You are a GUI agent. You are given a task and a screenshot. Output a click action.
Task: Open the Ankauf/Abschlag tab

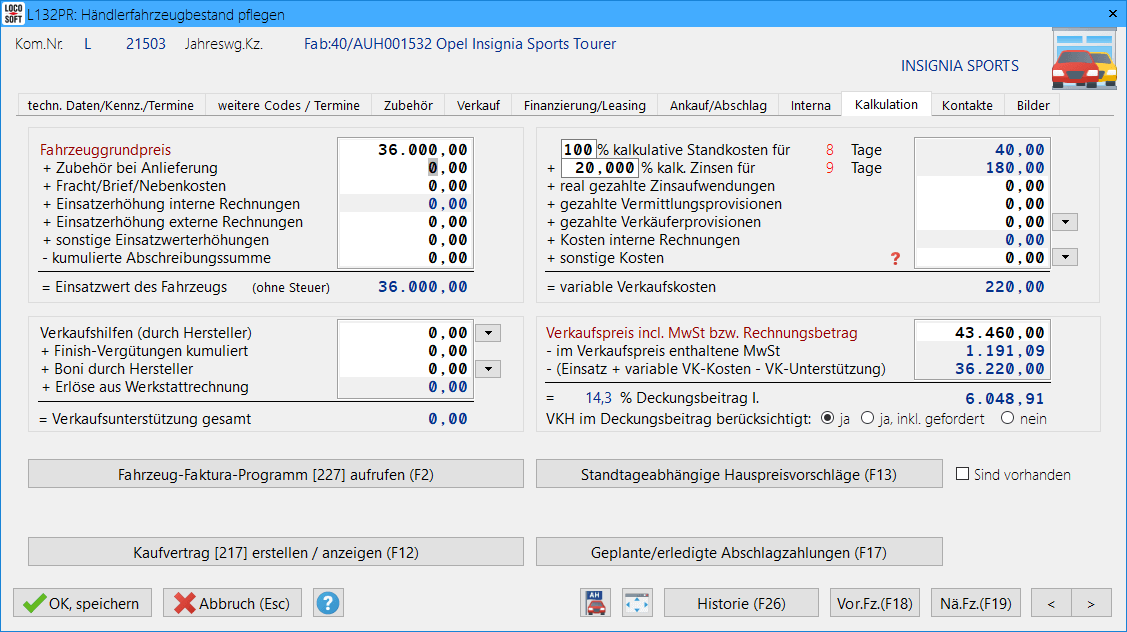[x=718, y=105]
